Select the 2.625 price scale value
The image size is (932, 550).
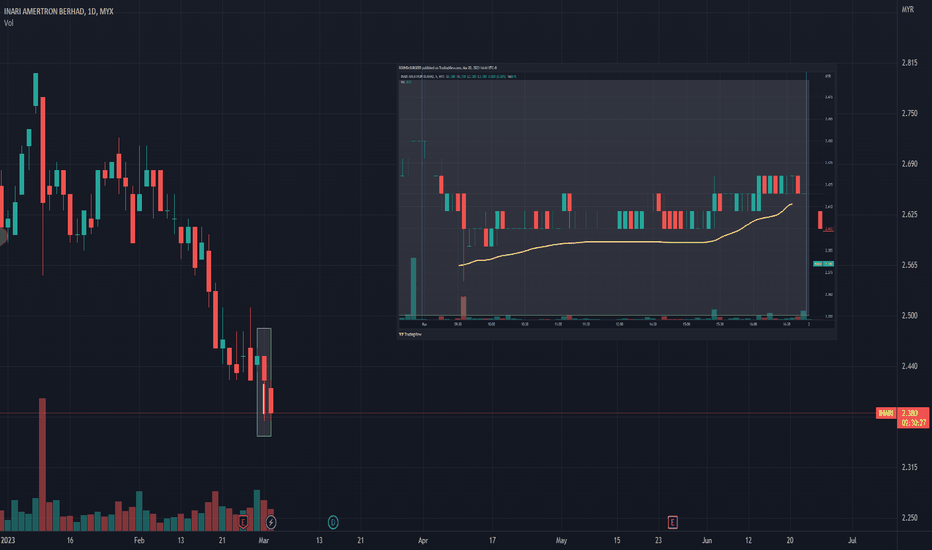(x=909, y=214)
